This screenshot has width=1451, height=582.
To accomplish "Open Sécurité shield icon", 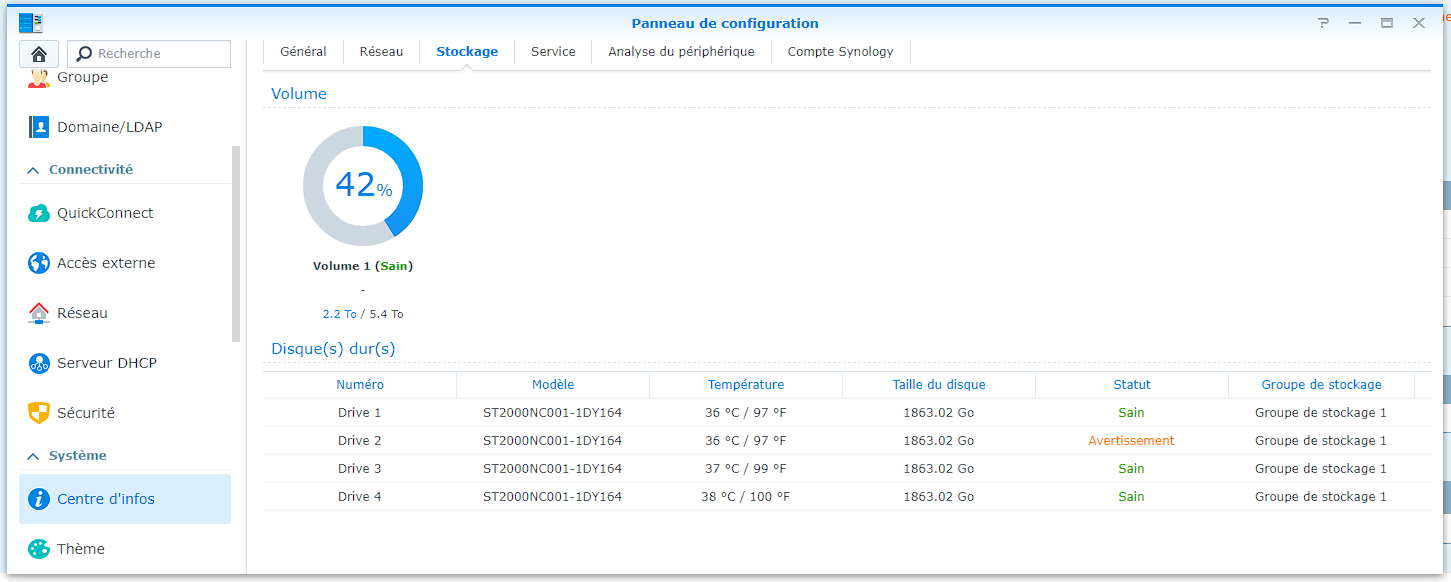I will click(x=39, y=413).
